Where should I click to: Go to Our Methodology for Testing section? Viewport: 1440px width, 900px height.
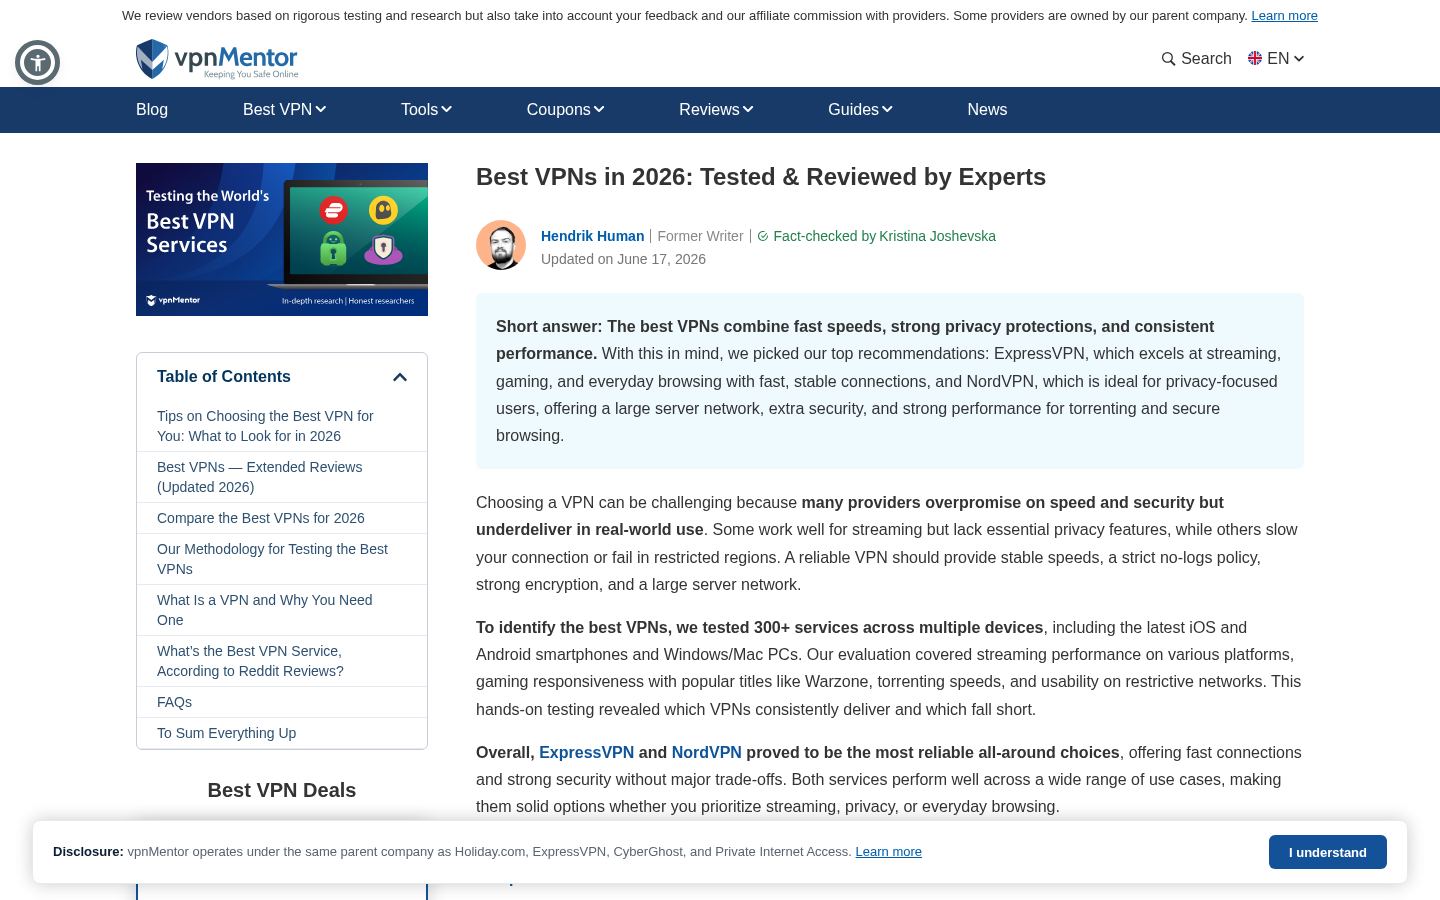click(x=272, y=559)
